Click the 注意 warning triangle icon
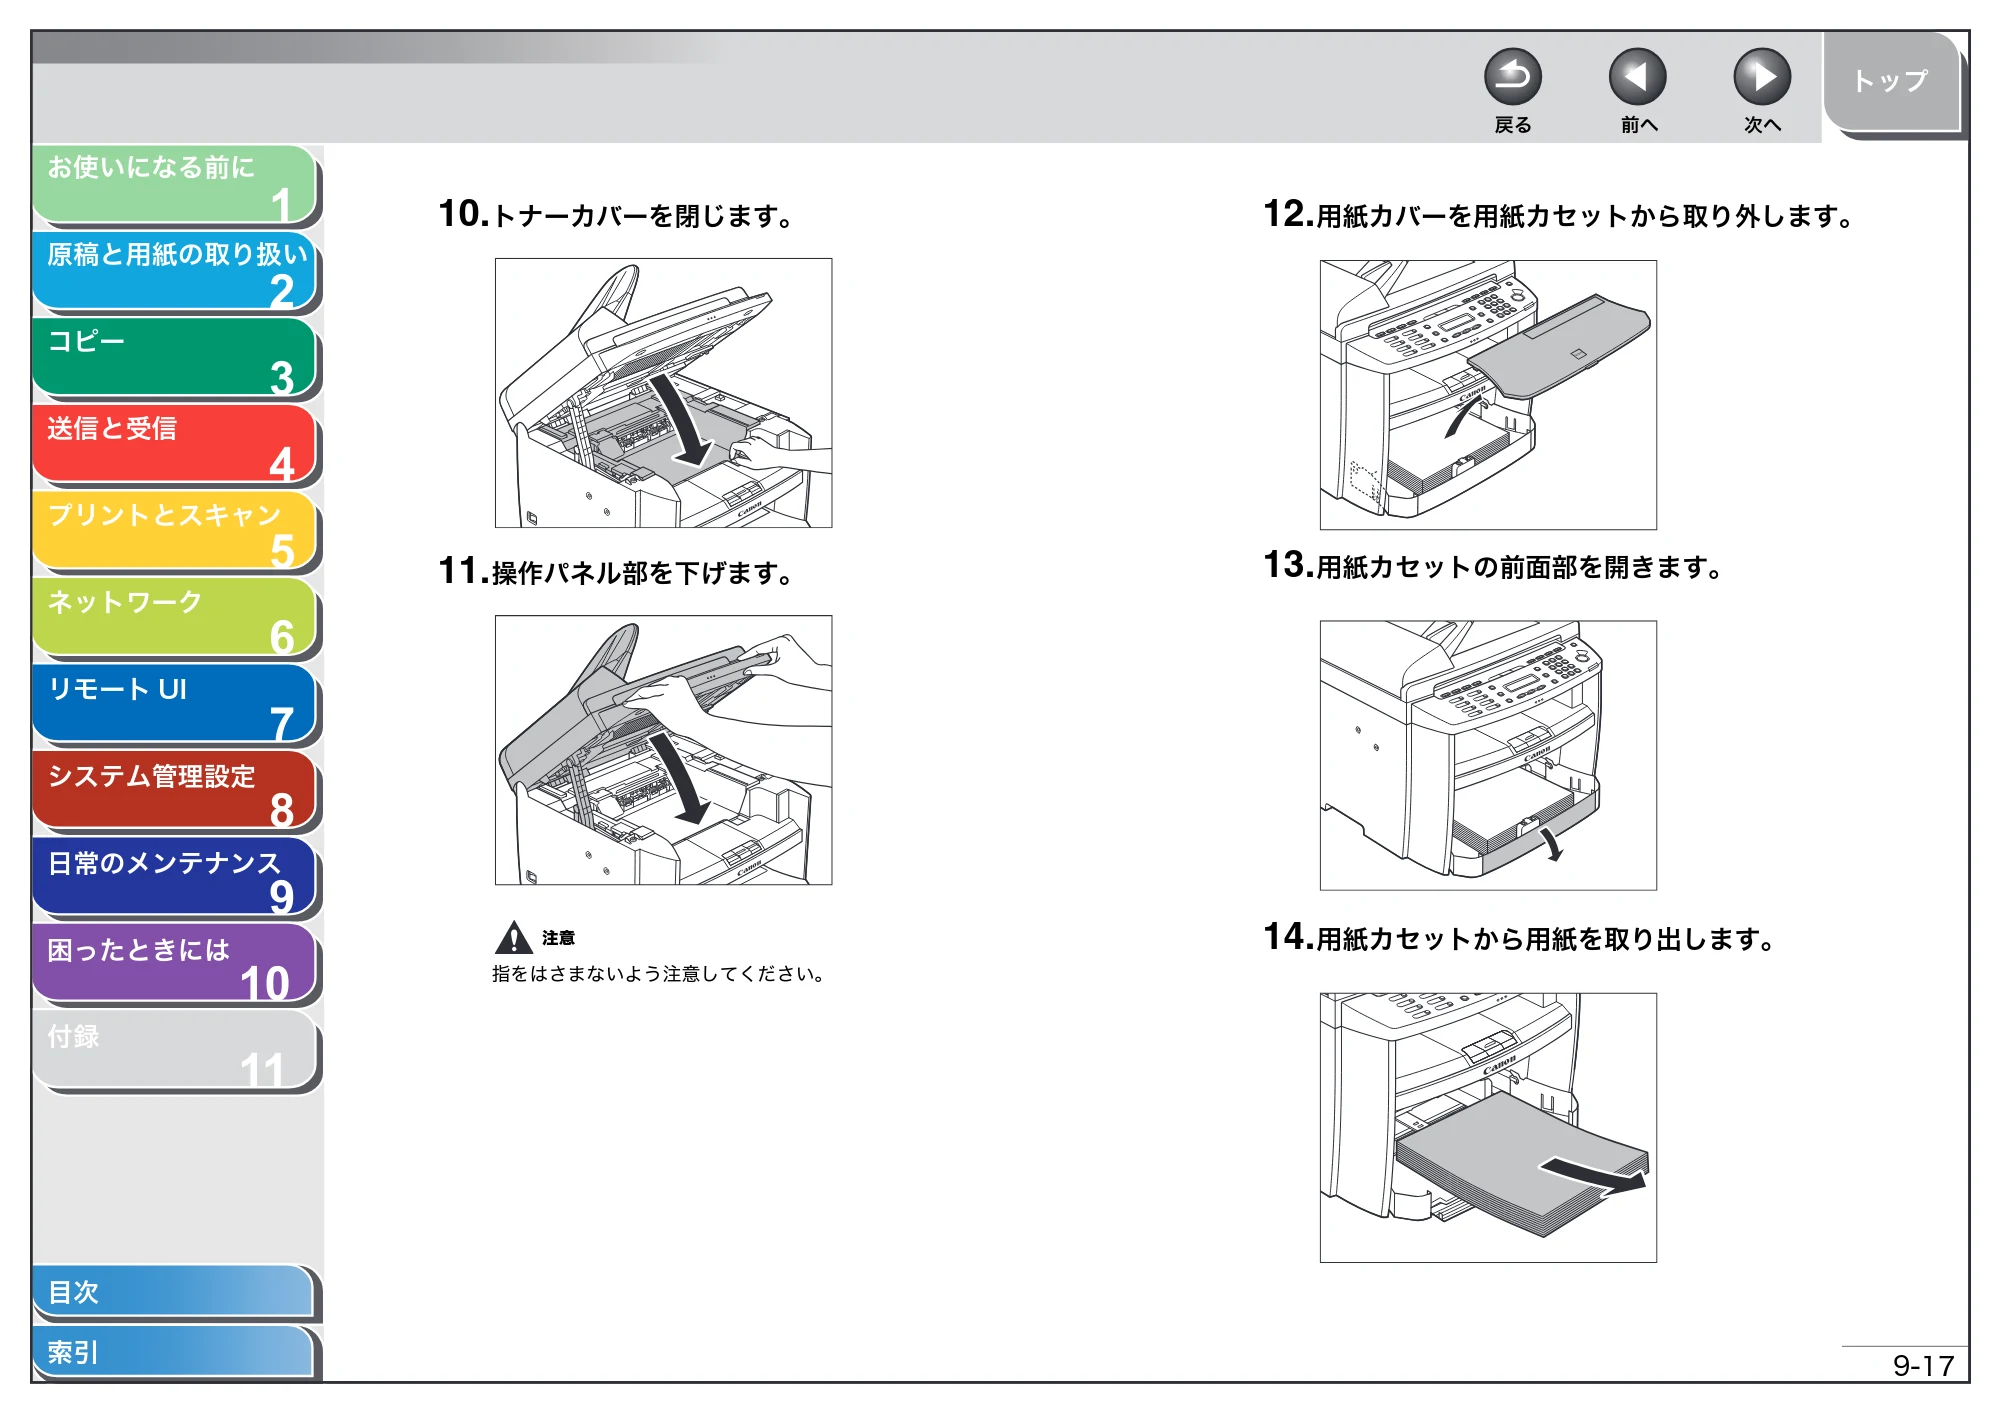The width and height of the screenshot is (2000, 1414). click(x=513, y=937)
